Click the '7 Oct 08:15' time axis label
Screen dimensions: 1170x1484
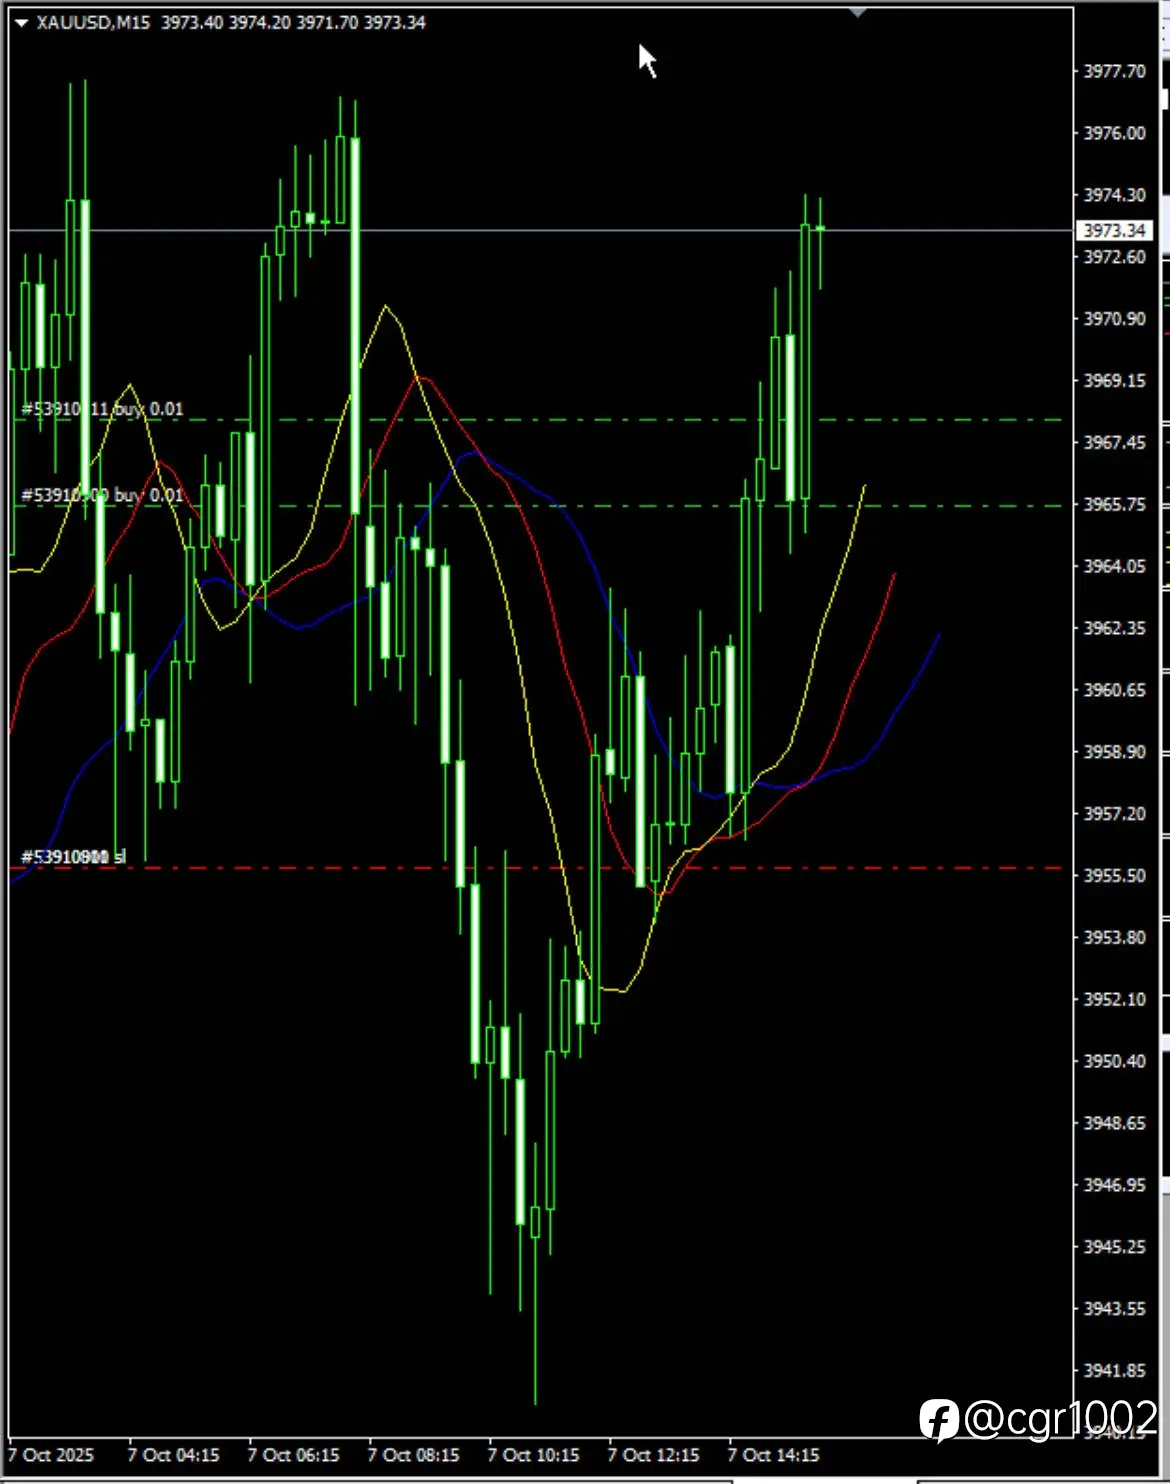[x=413, y=1455]
